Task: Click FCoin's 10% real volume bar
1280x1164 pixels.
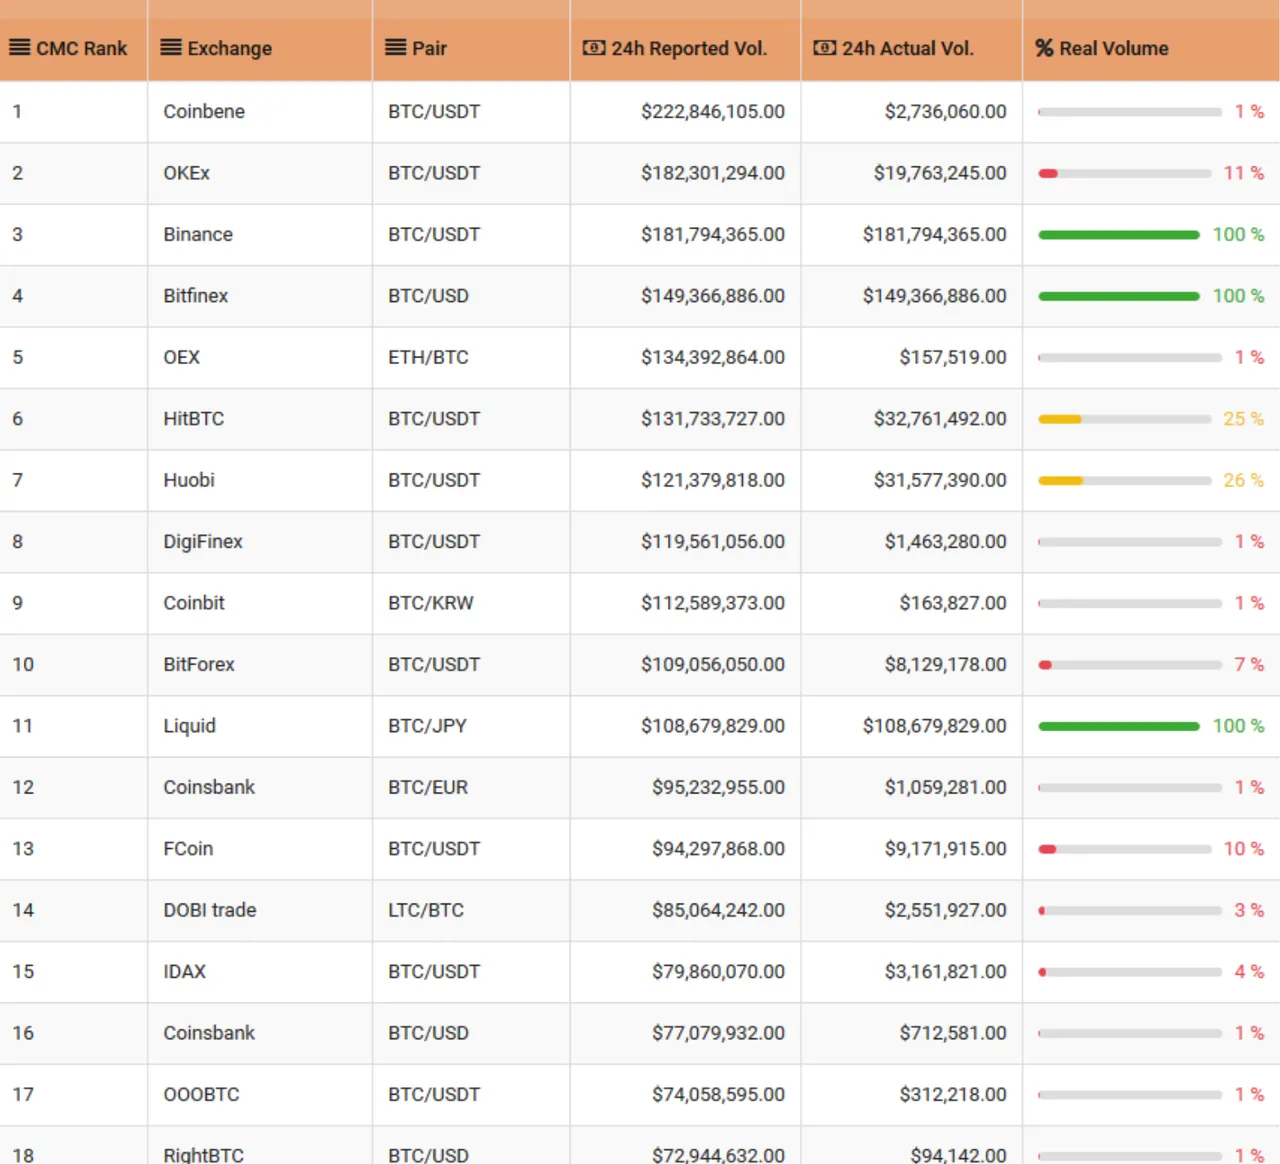Action: pyautogui.click(x=1125, y=849)
